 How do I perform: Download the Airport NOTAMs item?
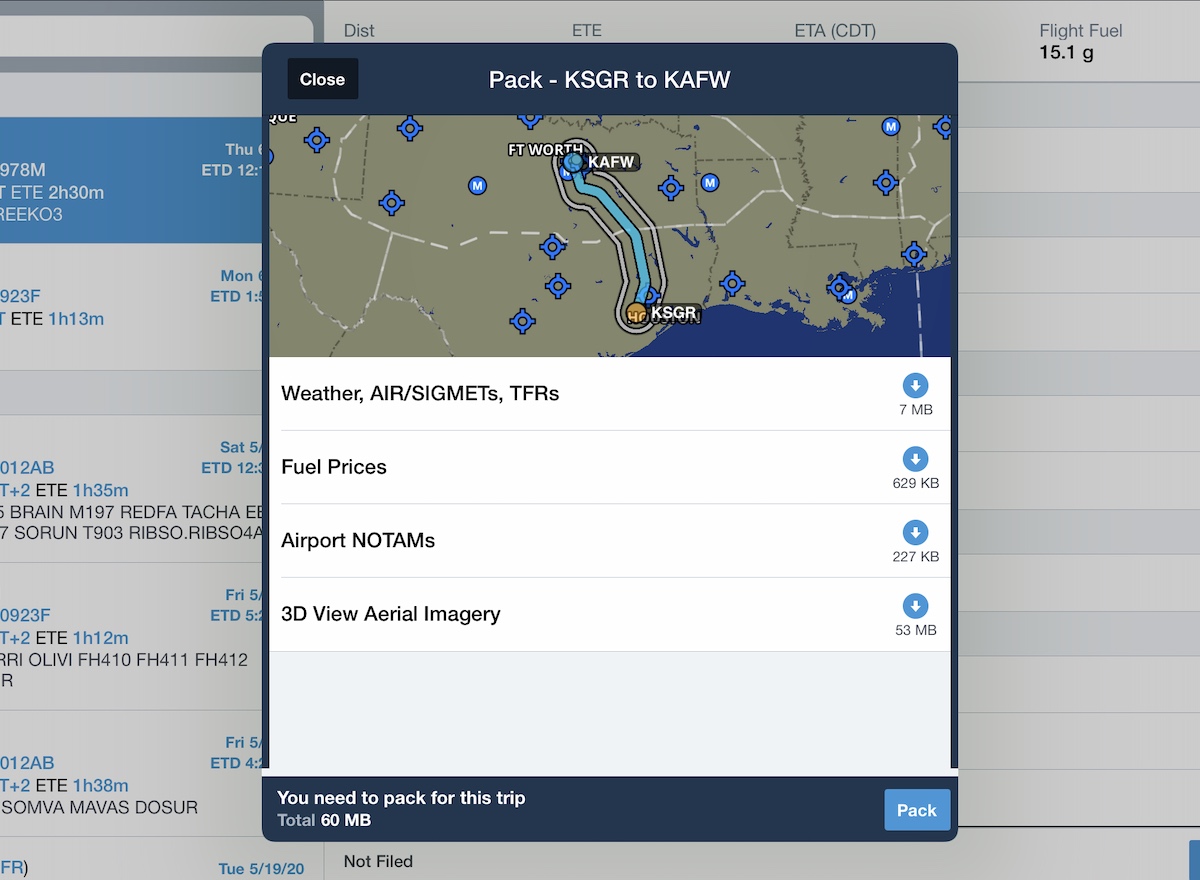pyautogui.click(x=915, y=532)
